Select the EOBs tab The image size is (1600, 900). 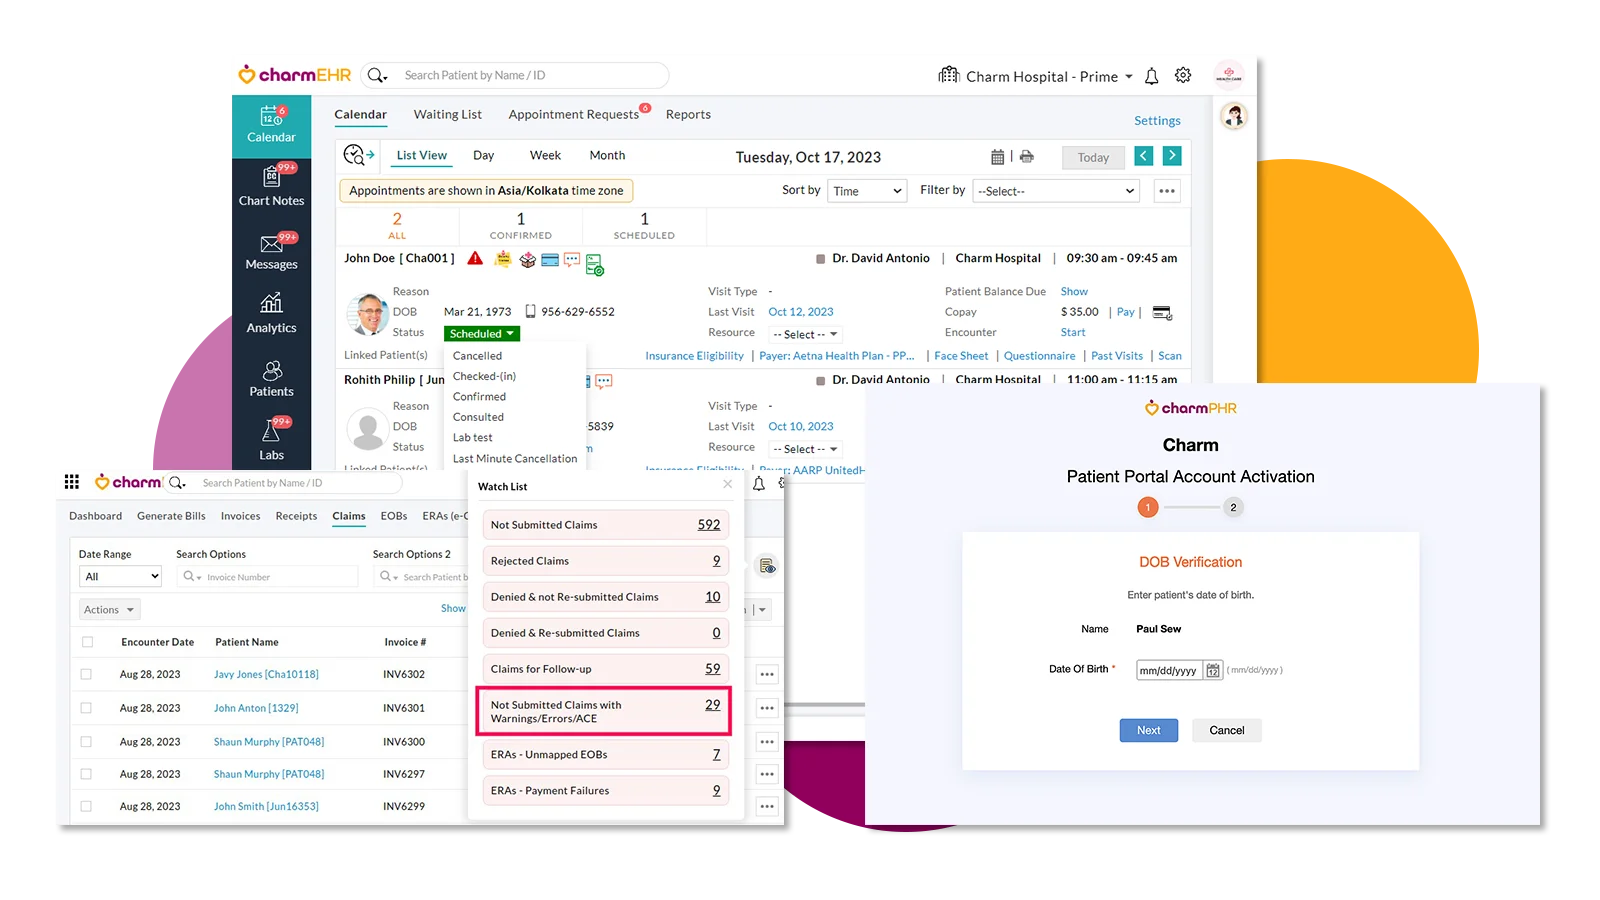point(394,516)
